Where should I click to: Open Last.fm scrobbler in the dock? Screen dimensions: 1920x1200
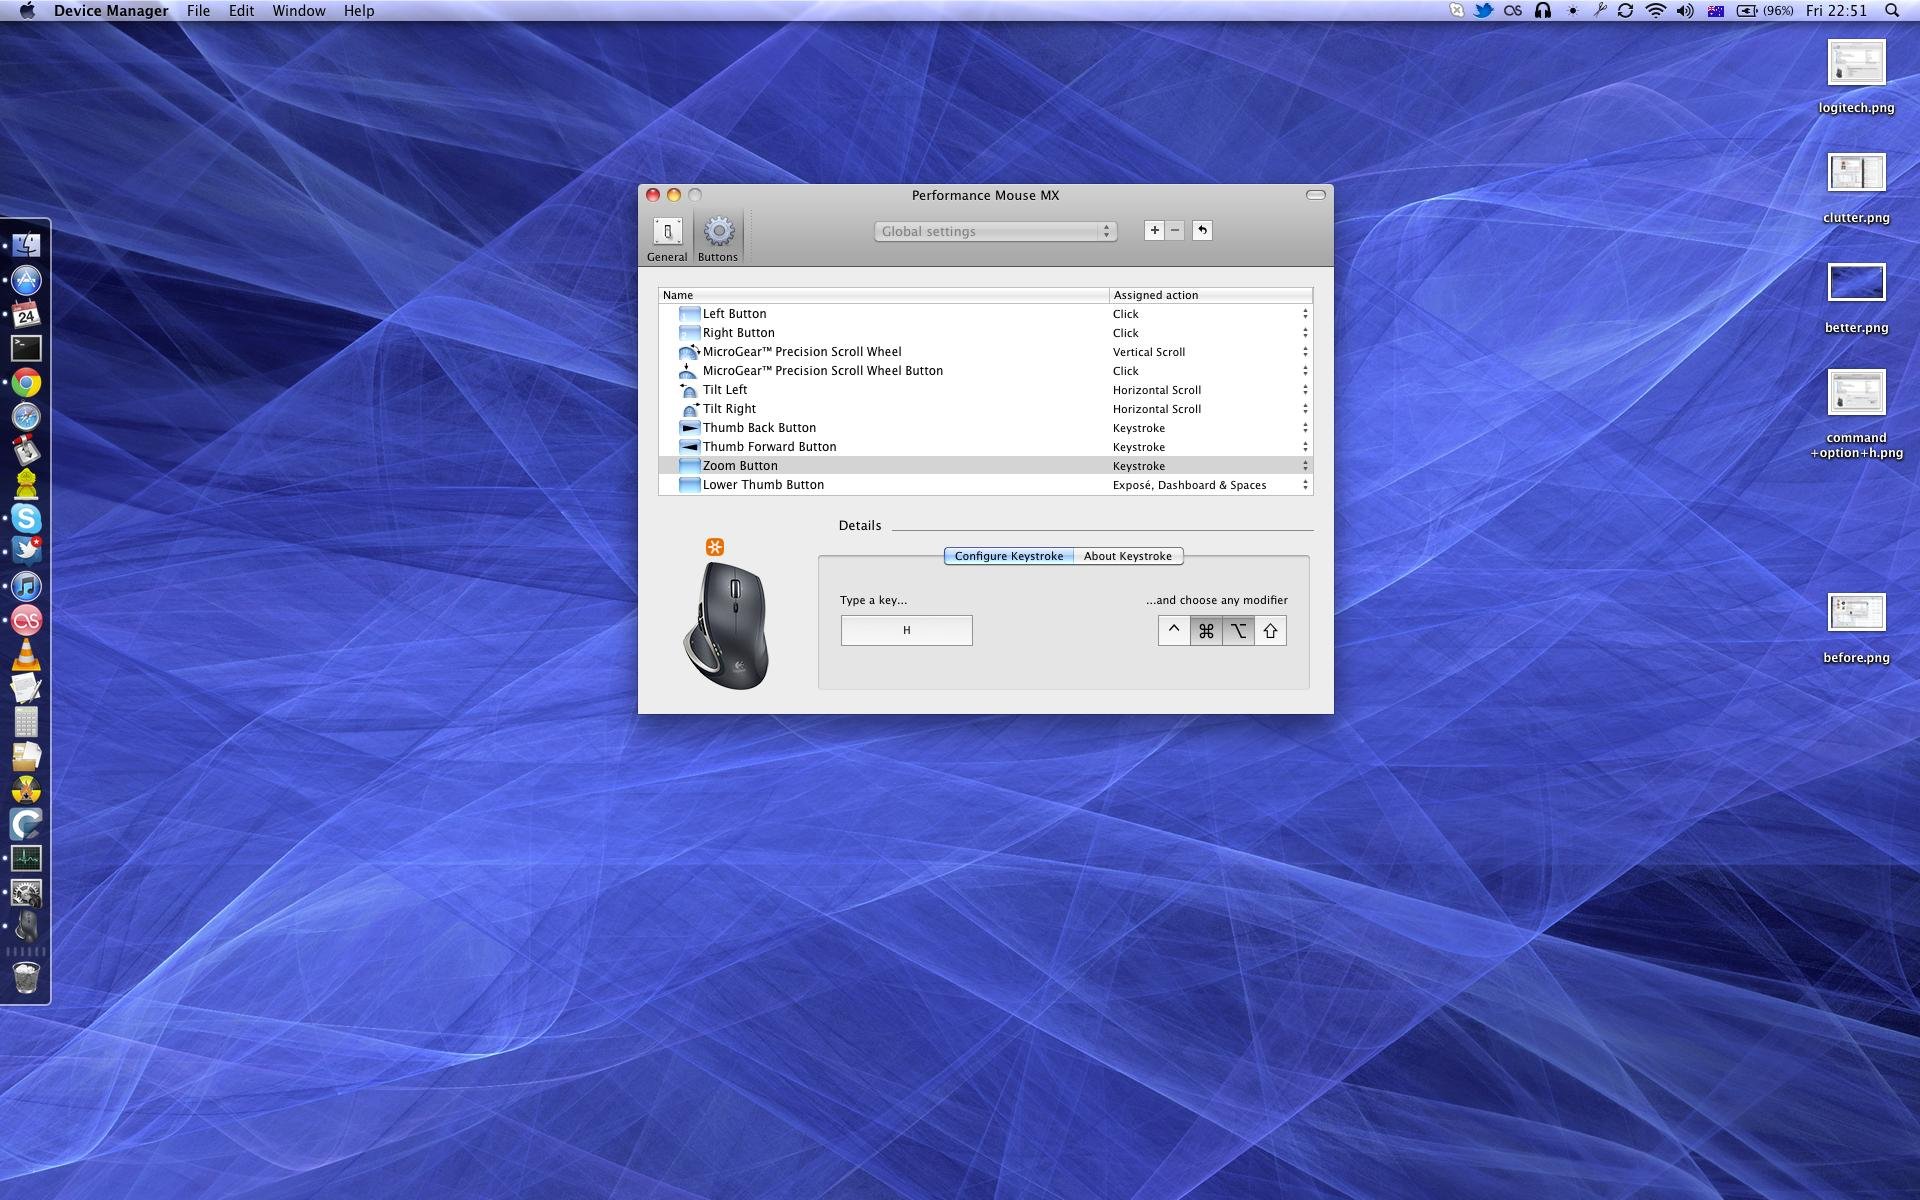(x=26, y=620)
